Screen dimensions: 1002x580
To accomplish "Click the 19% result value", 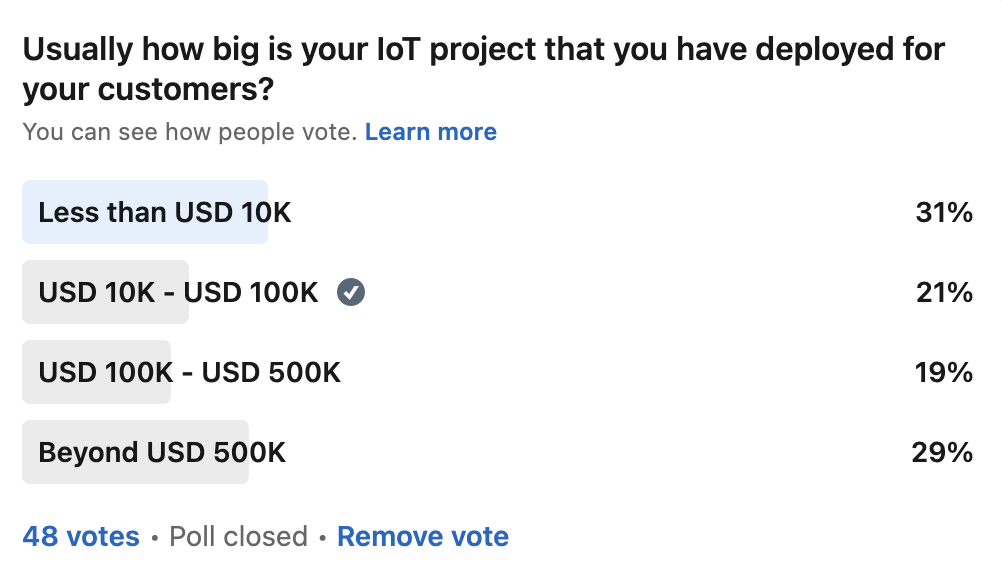I will pyautogui.click(x=943, y=372).
